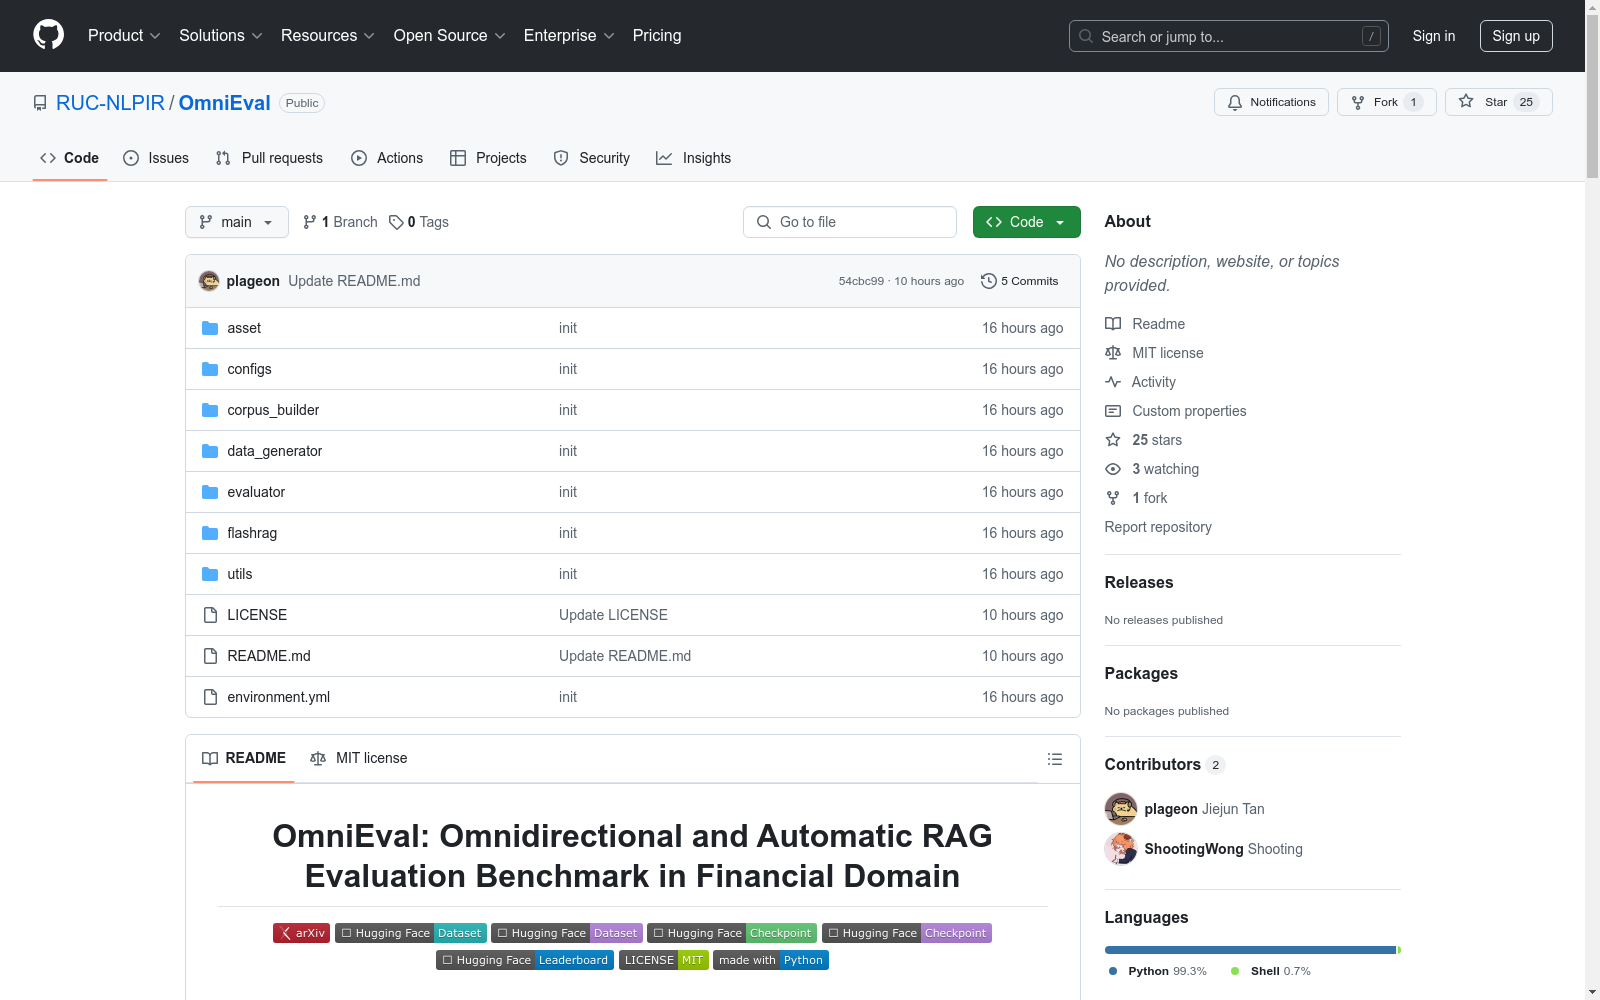Click the asset folder icon

click(210, 328)
